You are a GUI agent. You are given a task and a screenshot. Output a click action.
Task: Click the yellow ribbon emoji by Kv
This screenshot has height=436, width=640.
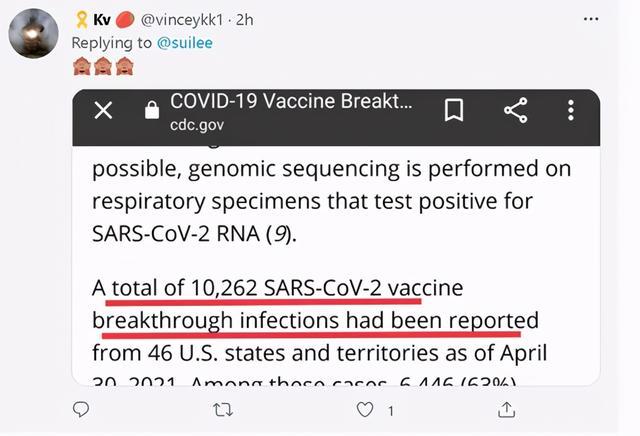81,20
